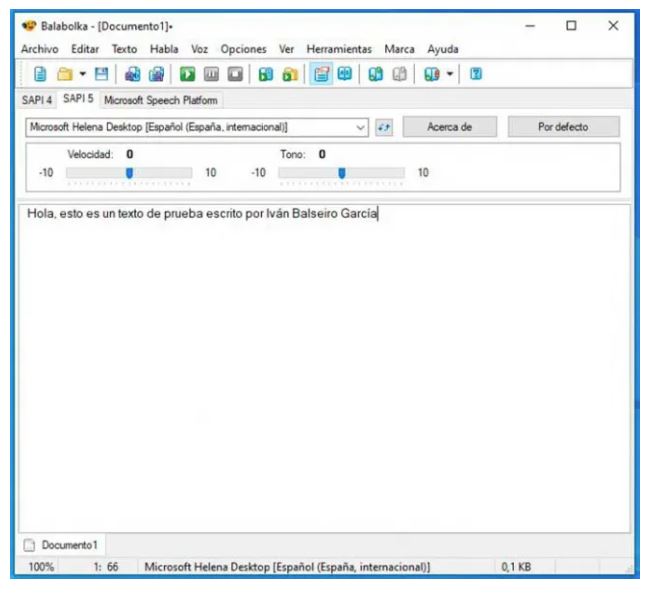Click the Save document floppy icon

tap(101, 74)
